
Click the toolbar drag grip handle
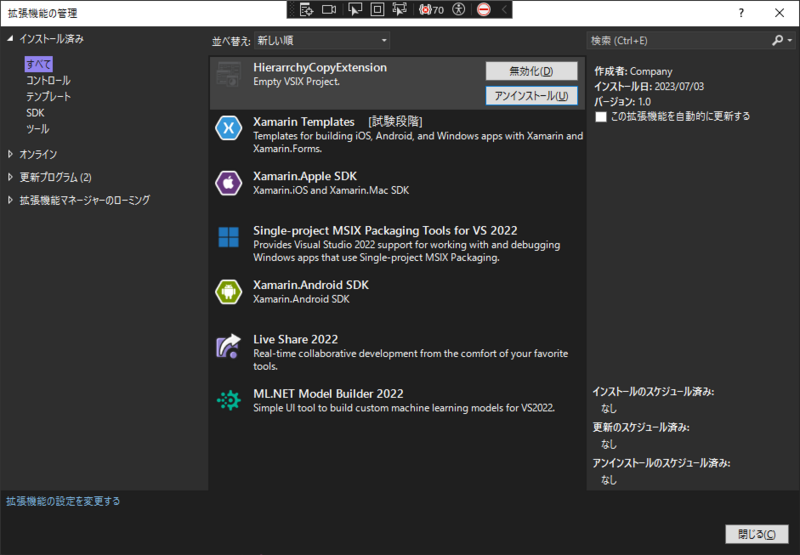tap(292, 10)
